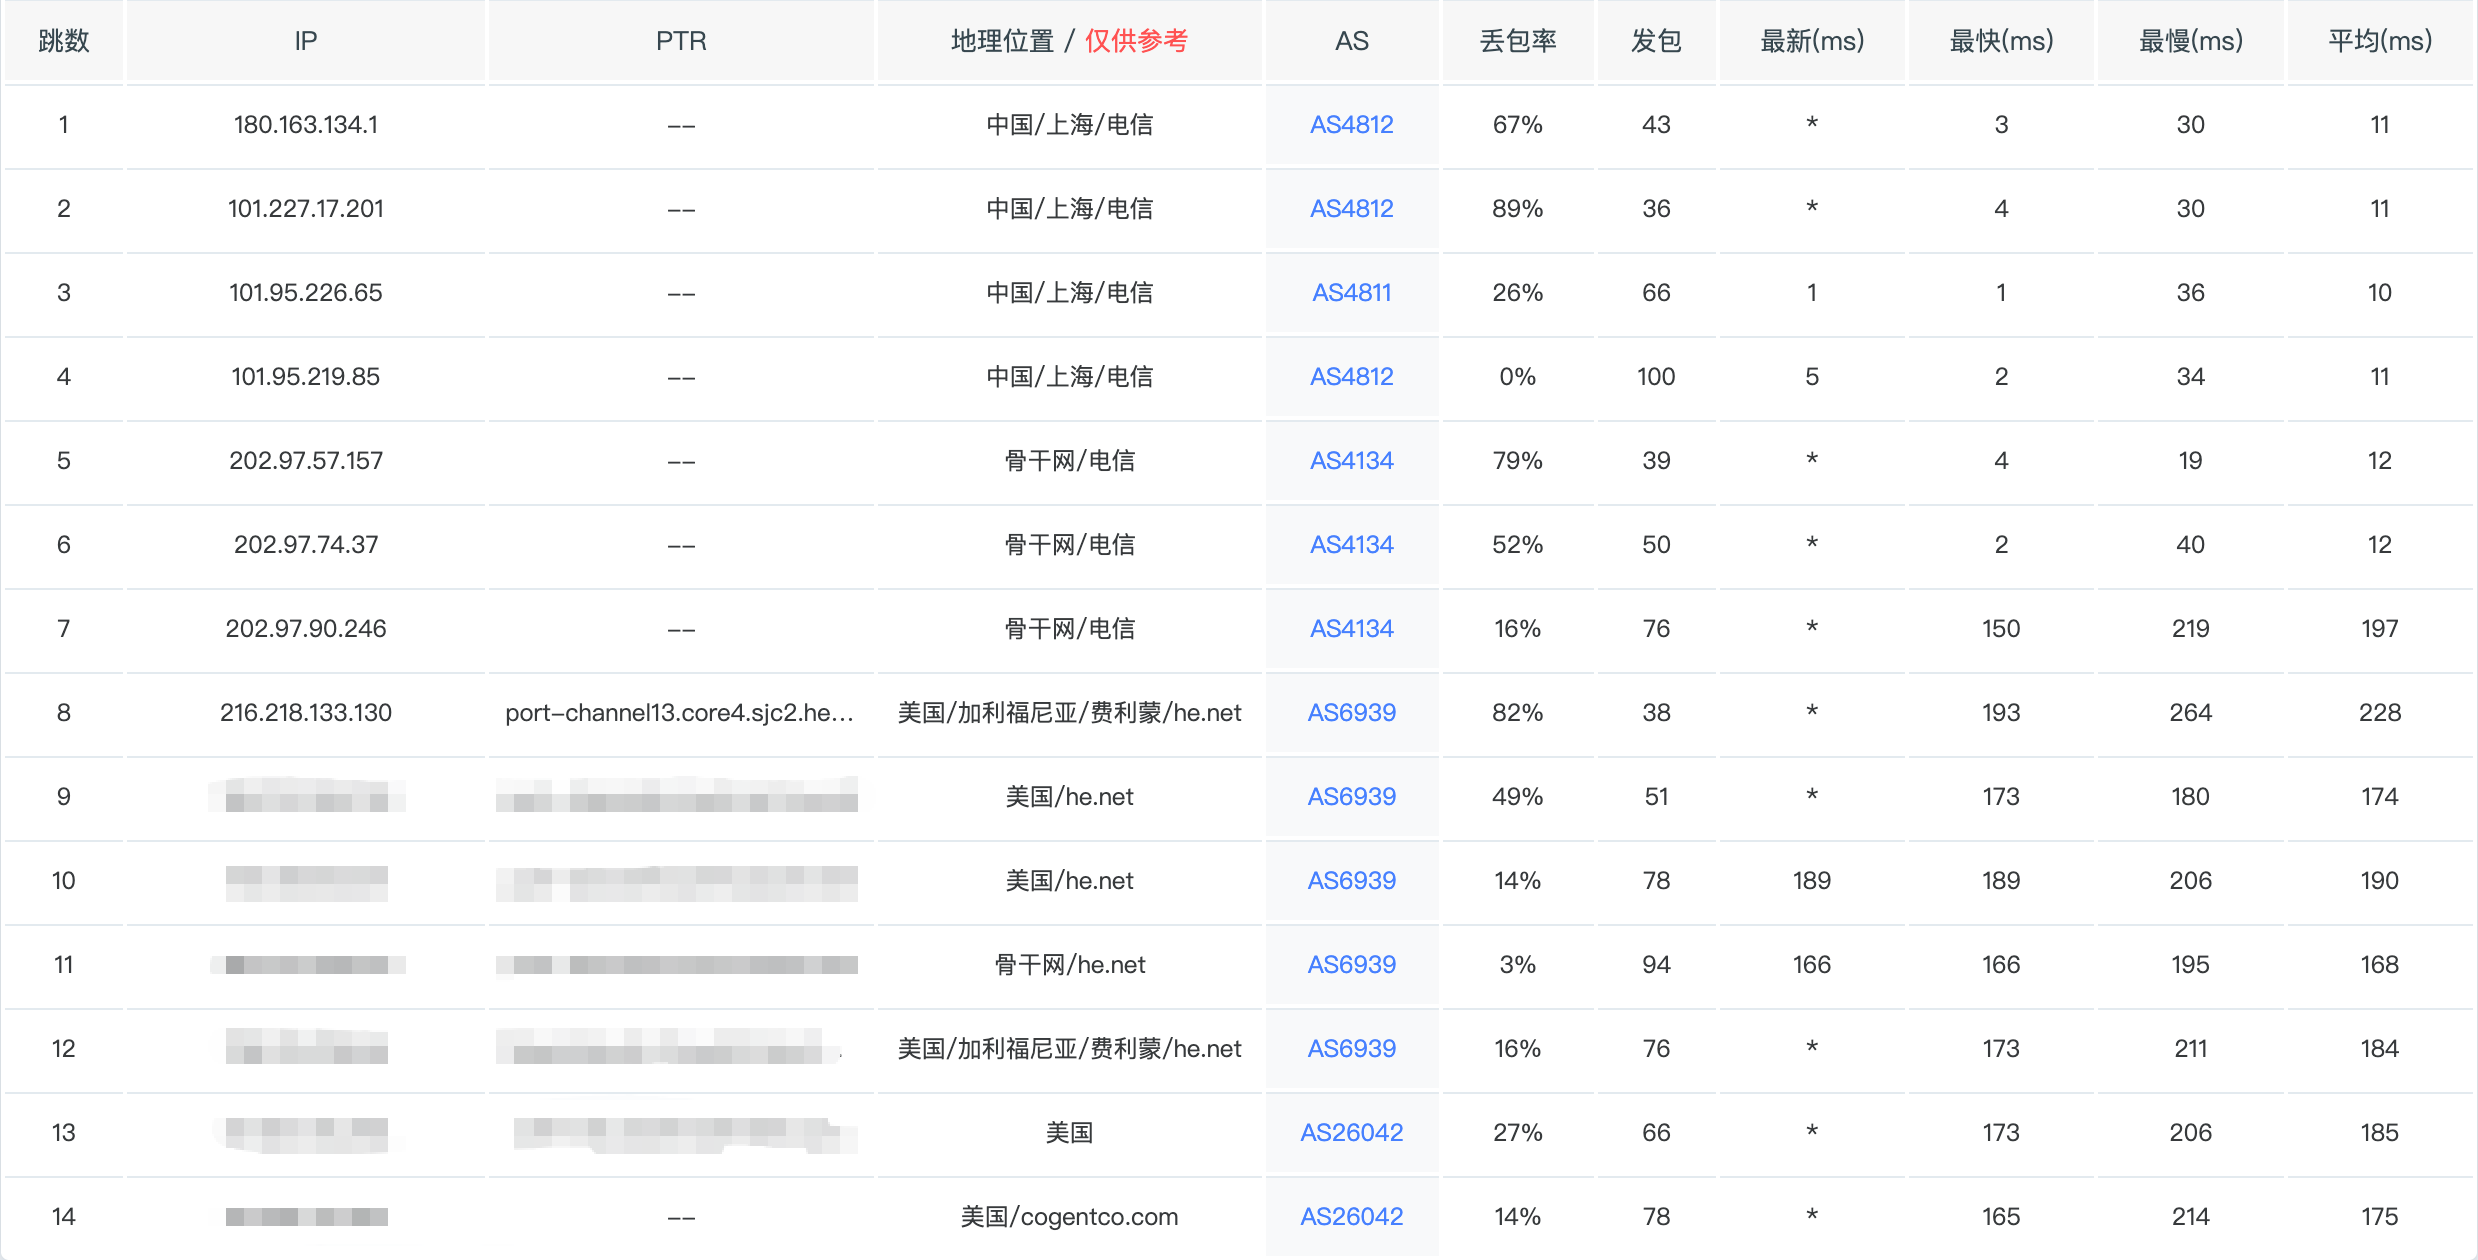Click the 丢包率 column header

pos(1517,41)
